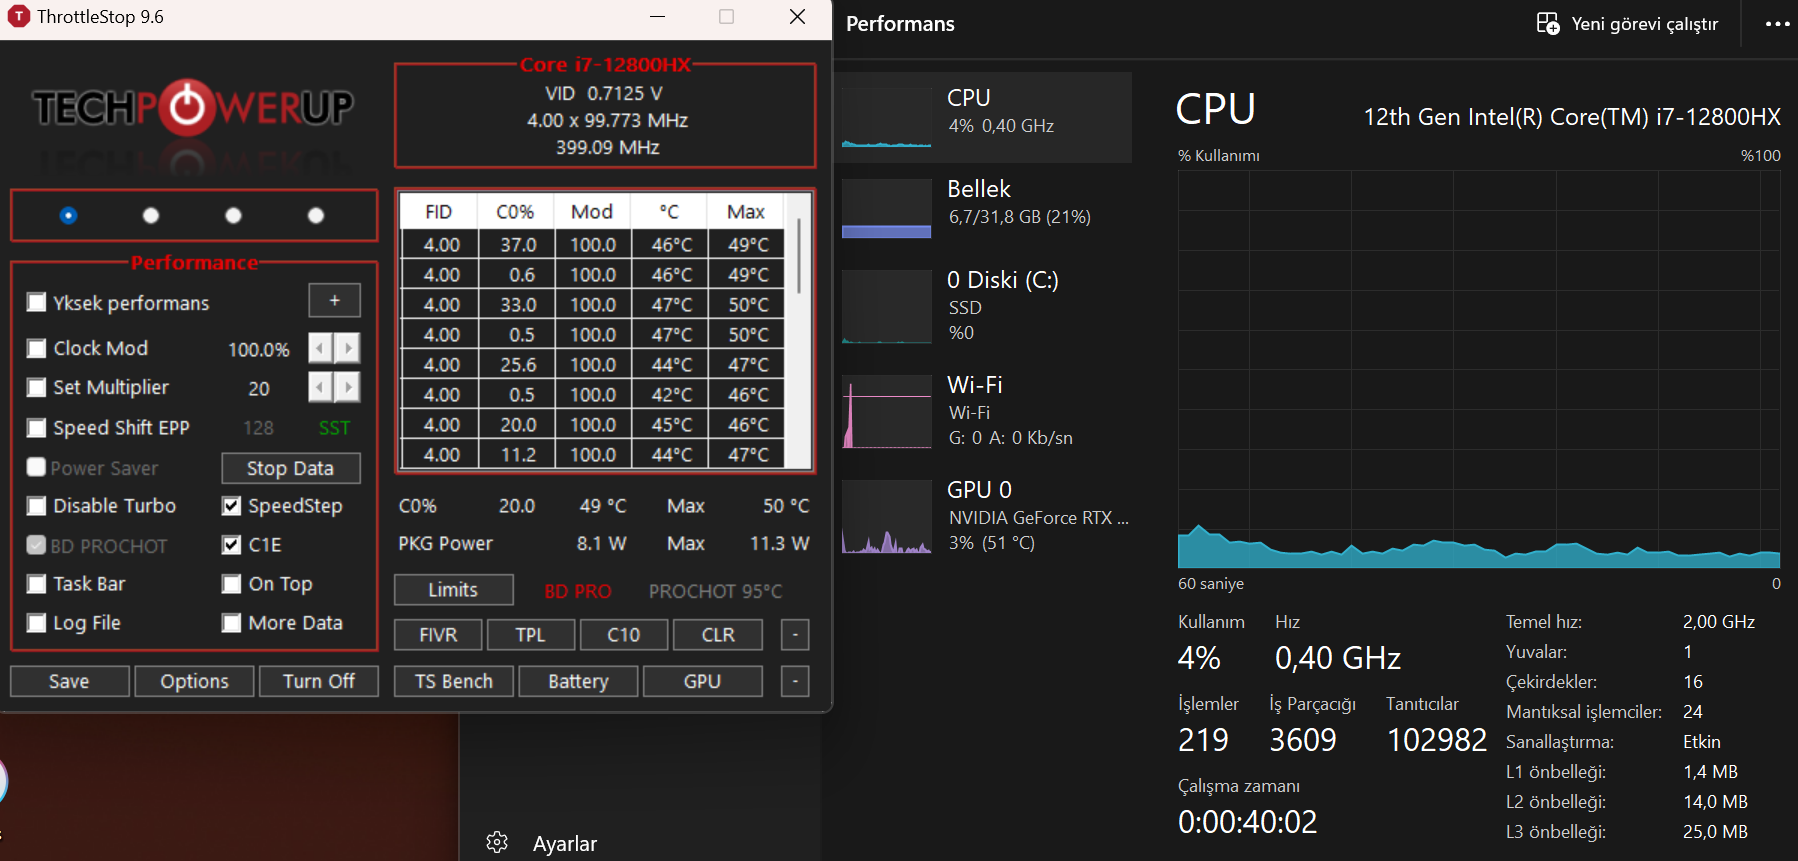Click the CLR button
The image size is (1798, 861).
click(x=718, y=635)
